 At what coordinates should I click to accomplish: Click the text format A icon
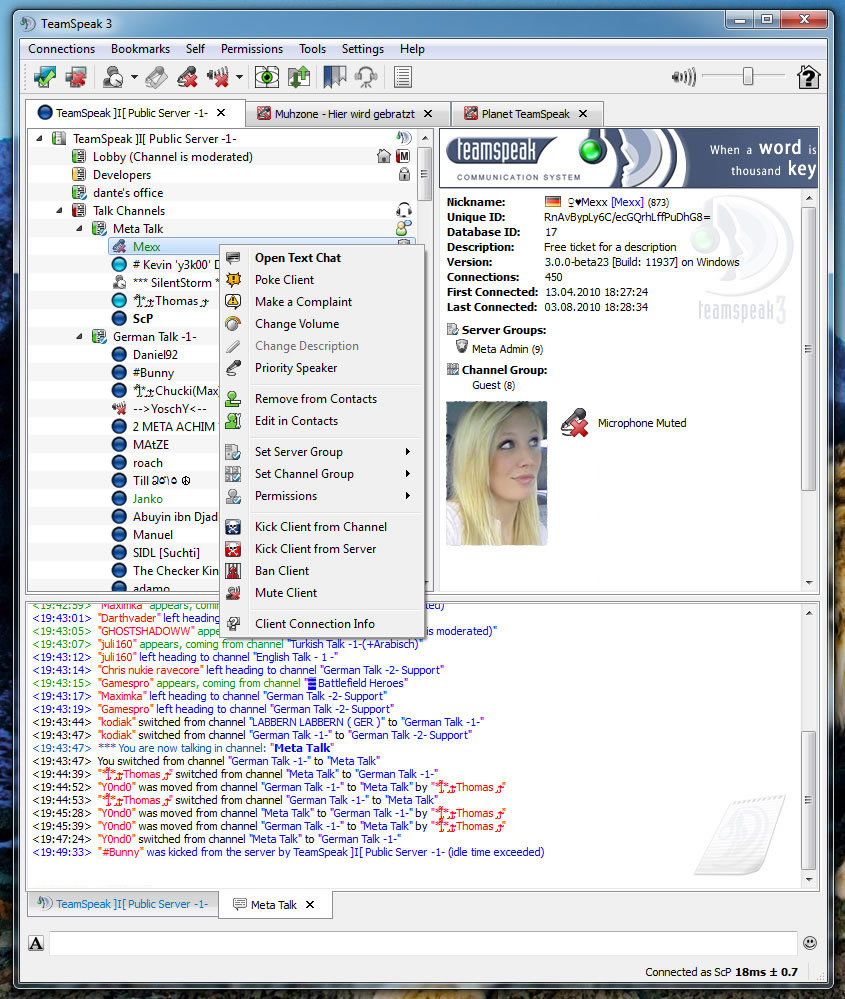(36, 943)
